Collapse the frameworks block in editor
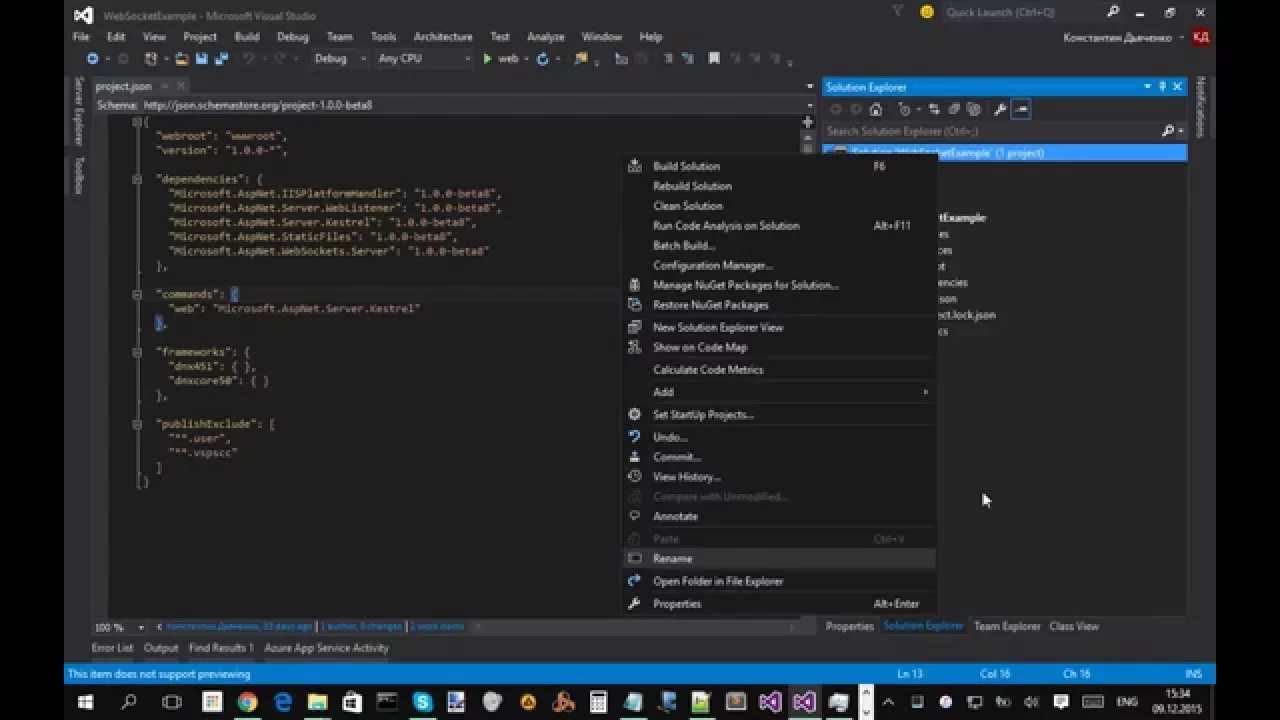The height and width of the screenshot is (720, 1280). [x=137, y=352]
